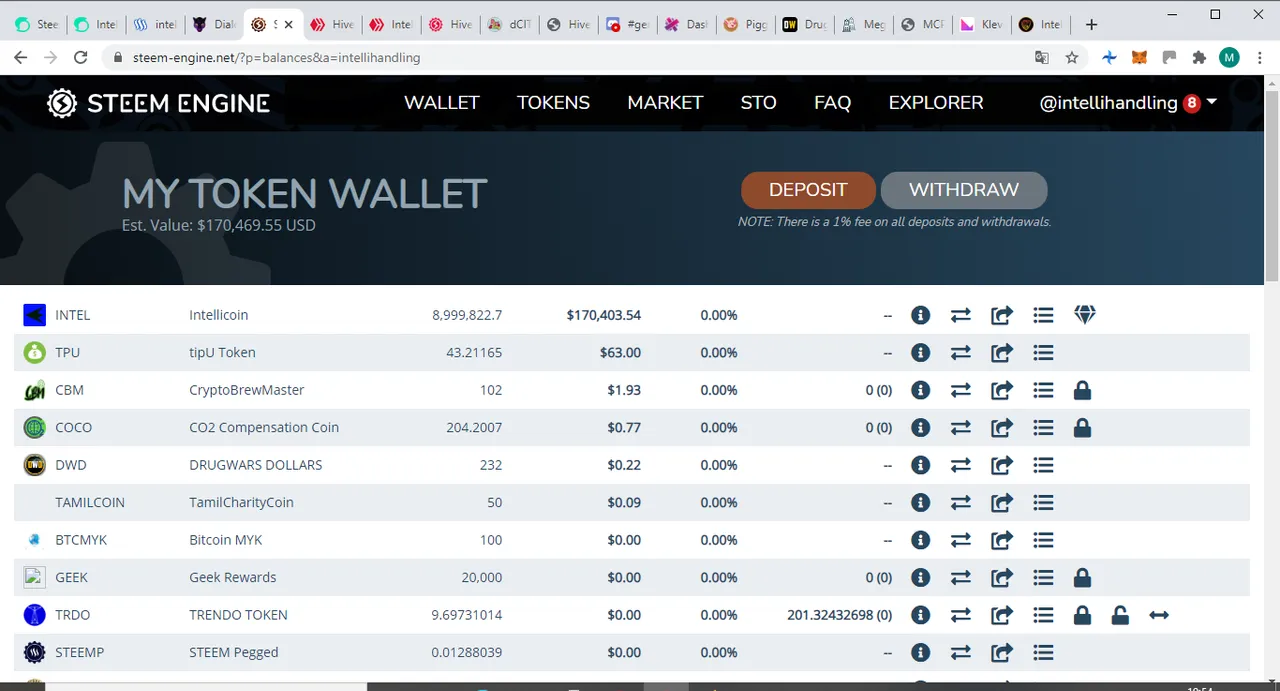The image size is (1280, 691).
Task: Open MetaMask fox extension icon
Action: click(x=1139, y=58)
